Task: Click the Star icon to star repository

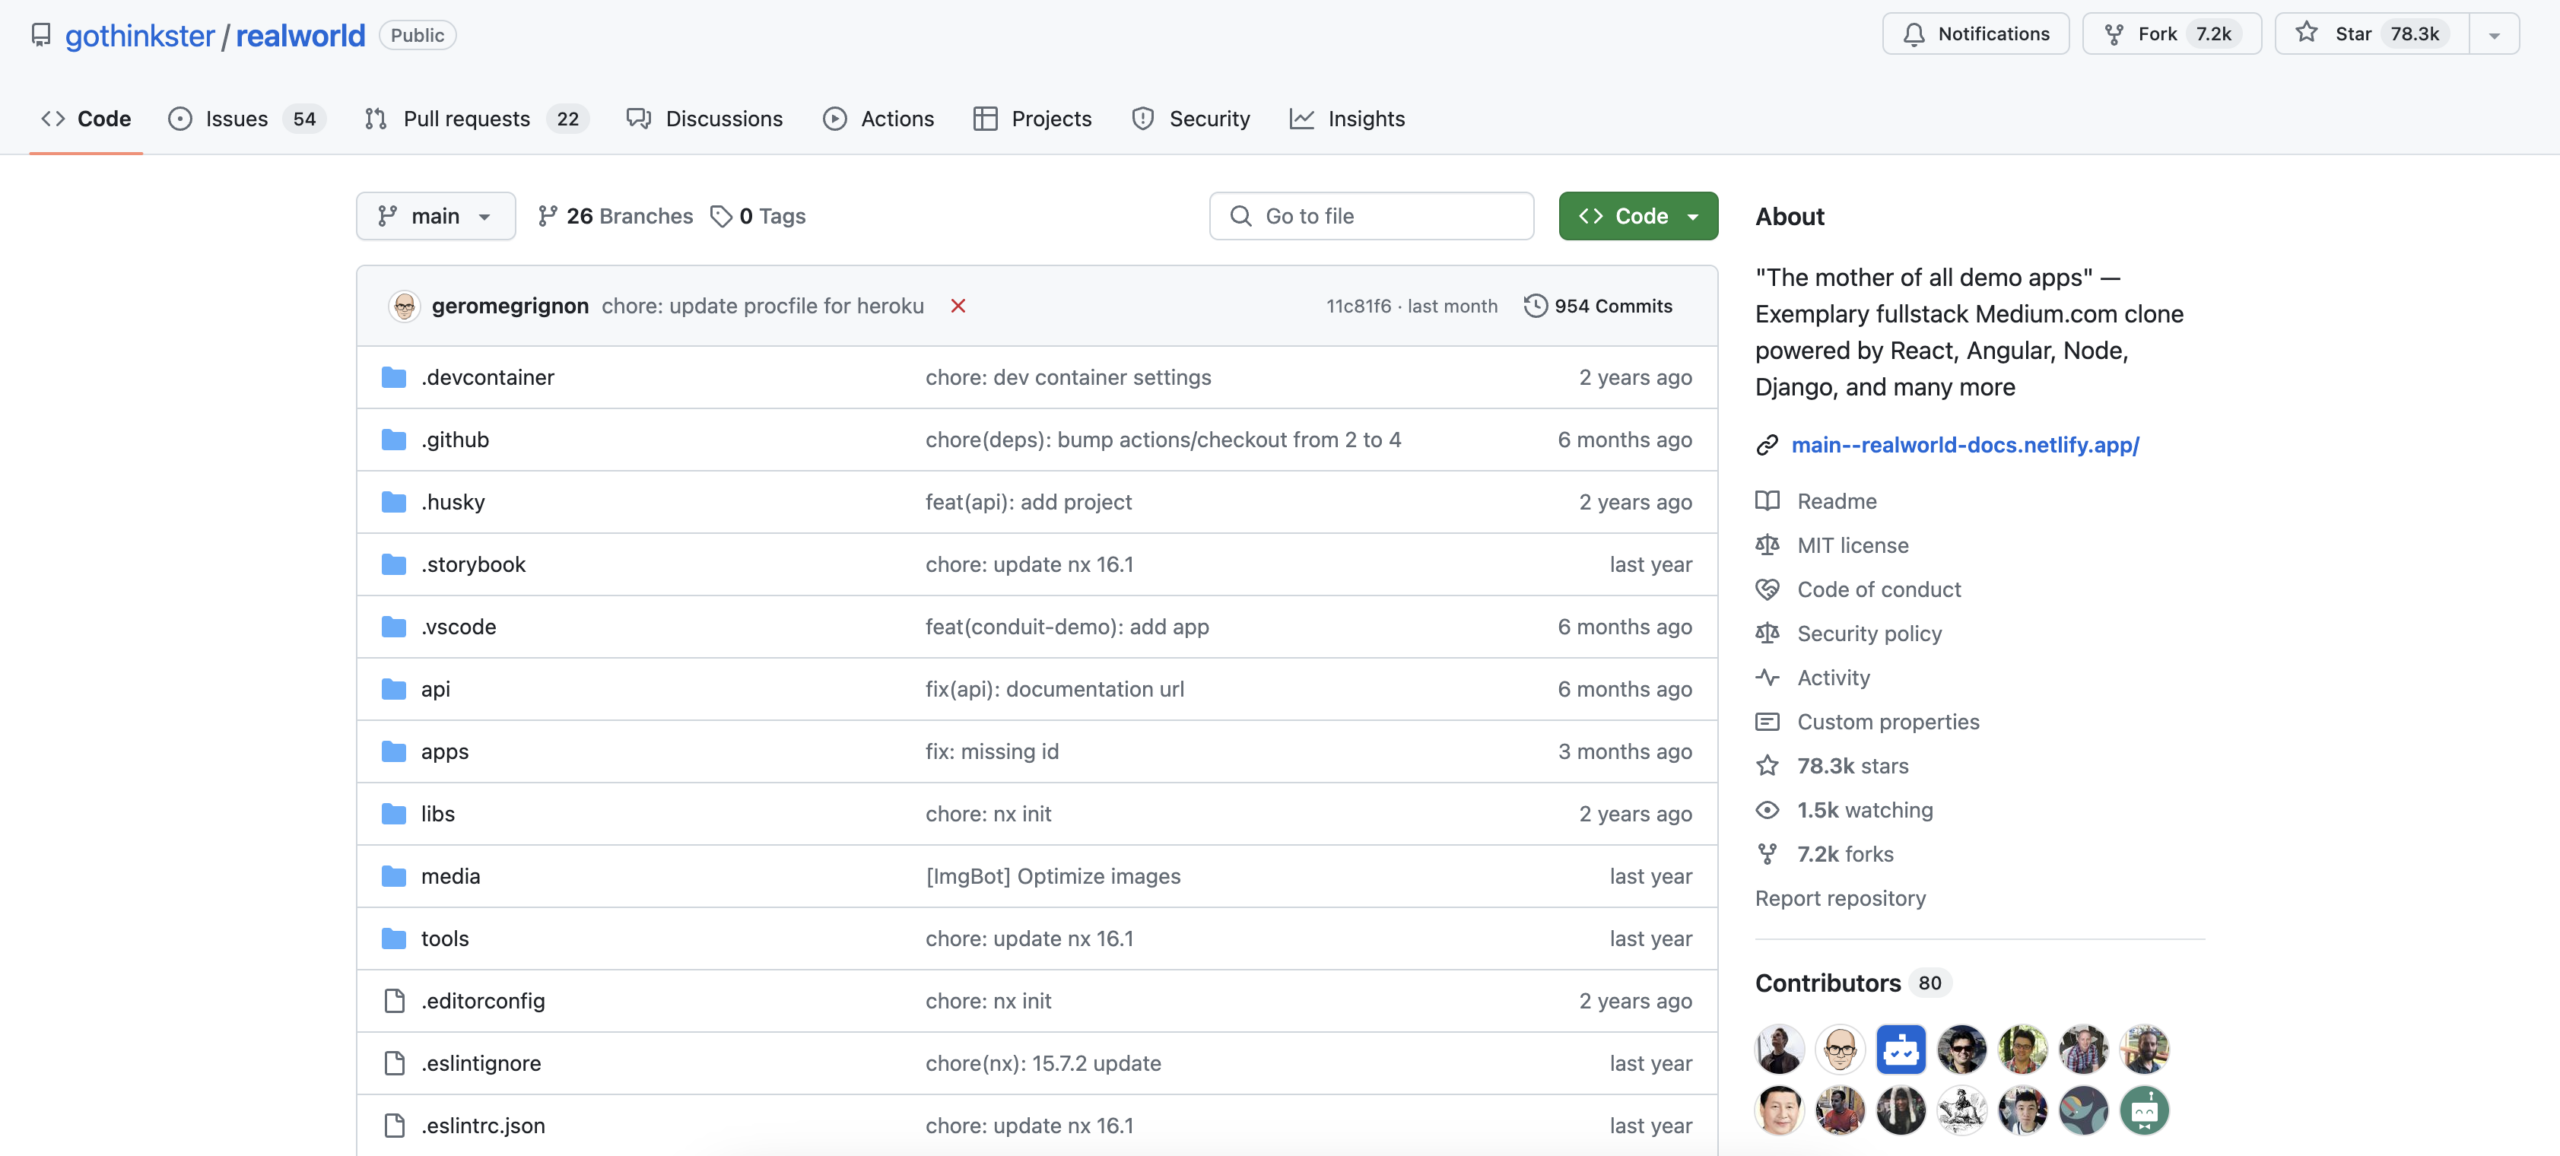Action: 2306,33
